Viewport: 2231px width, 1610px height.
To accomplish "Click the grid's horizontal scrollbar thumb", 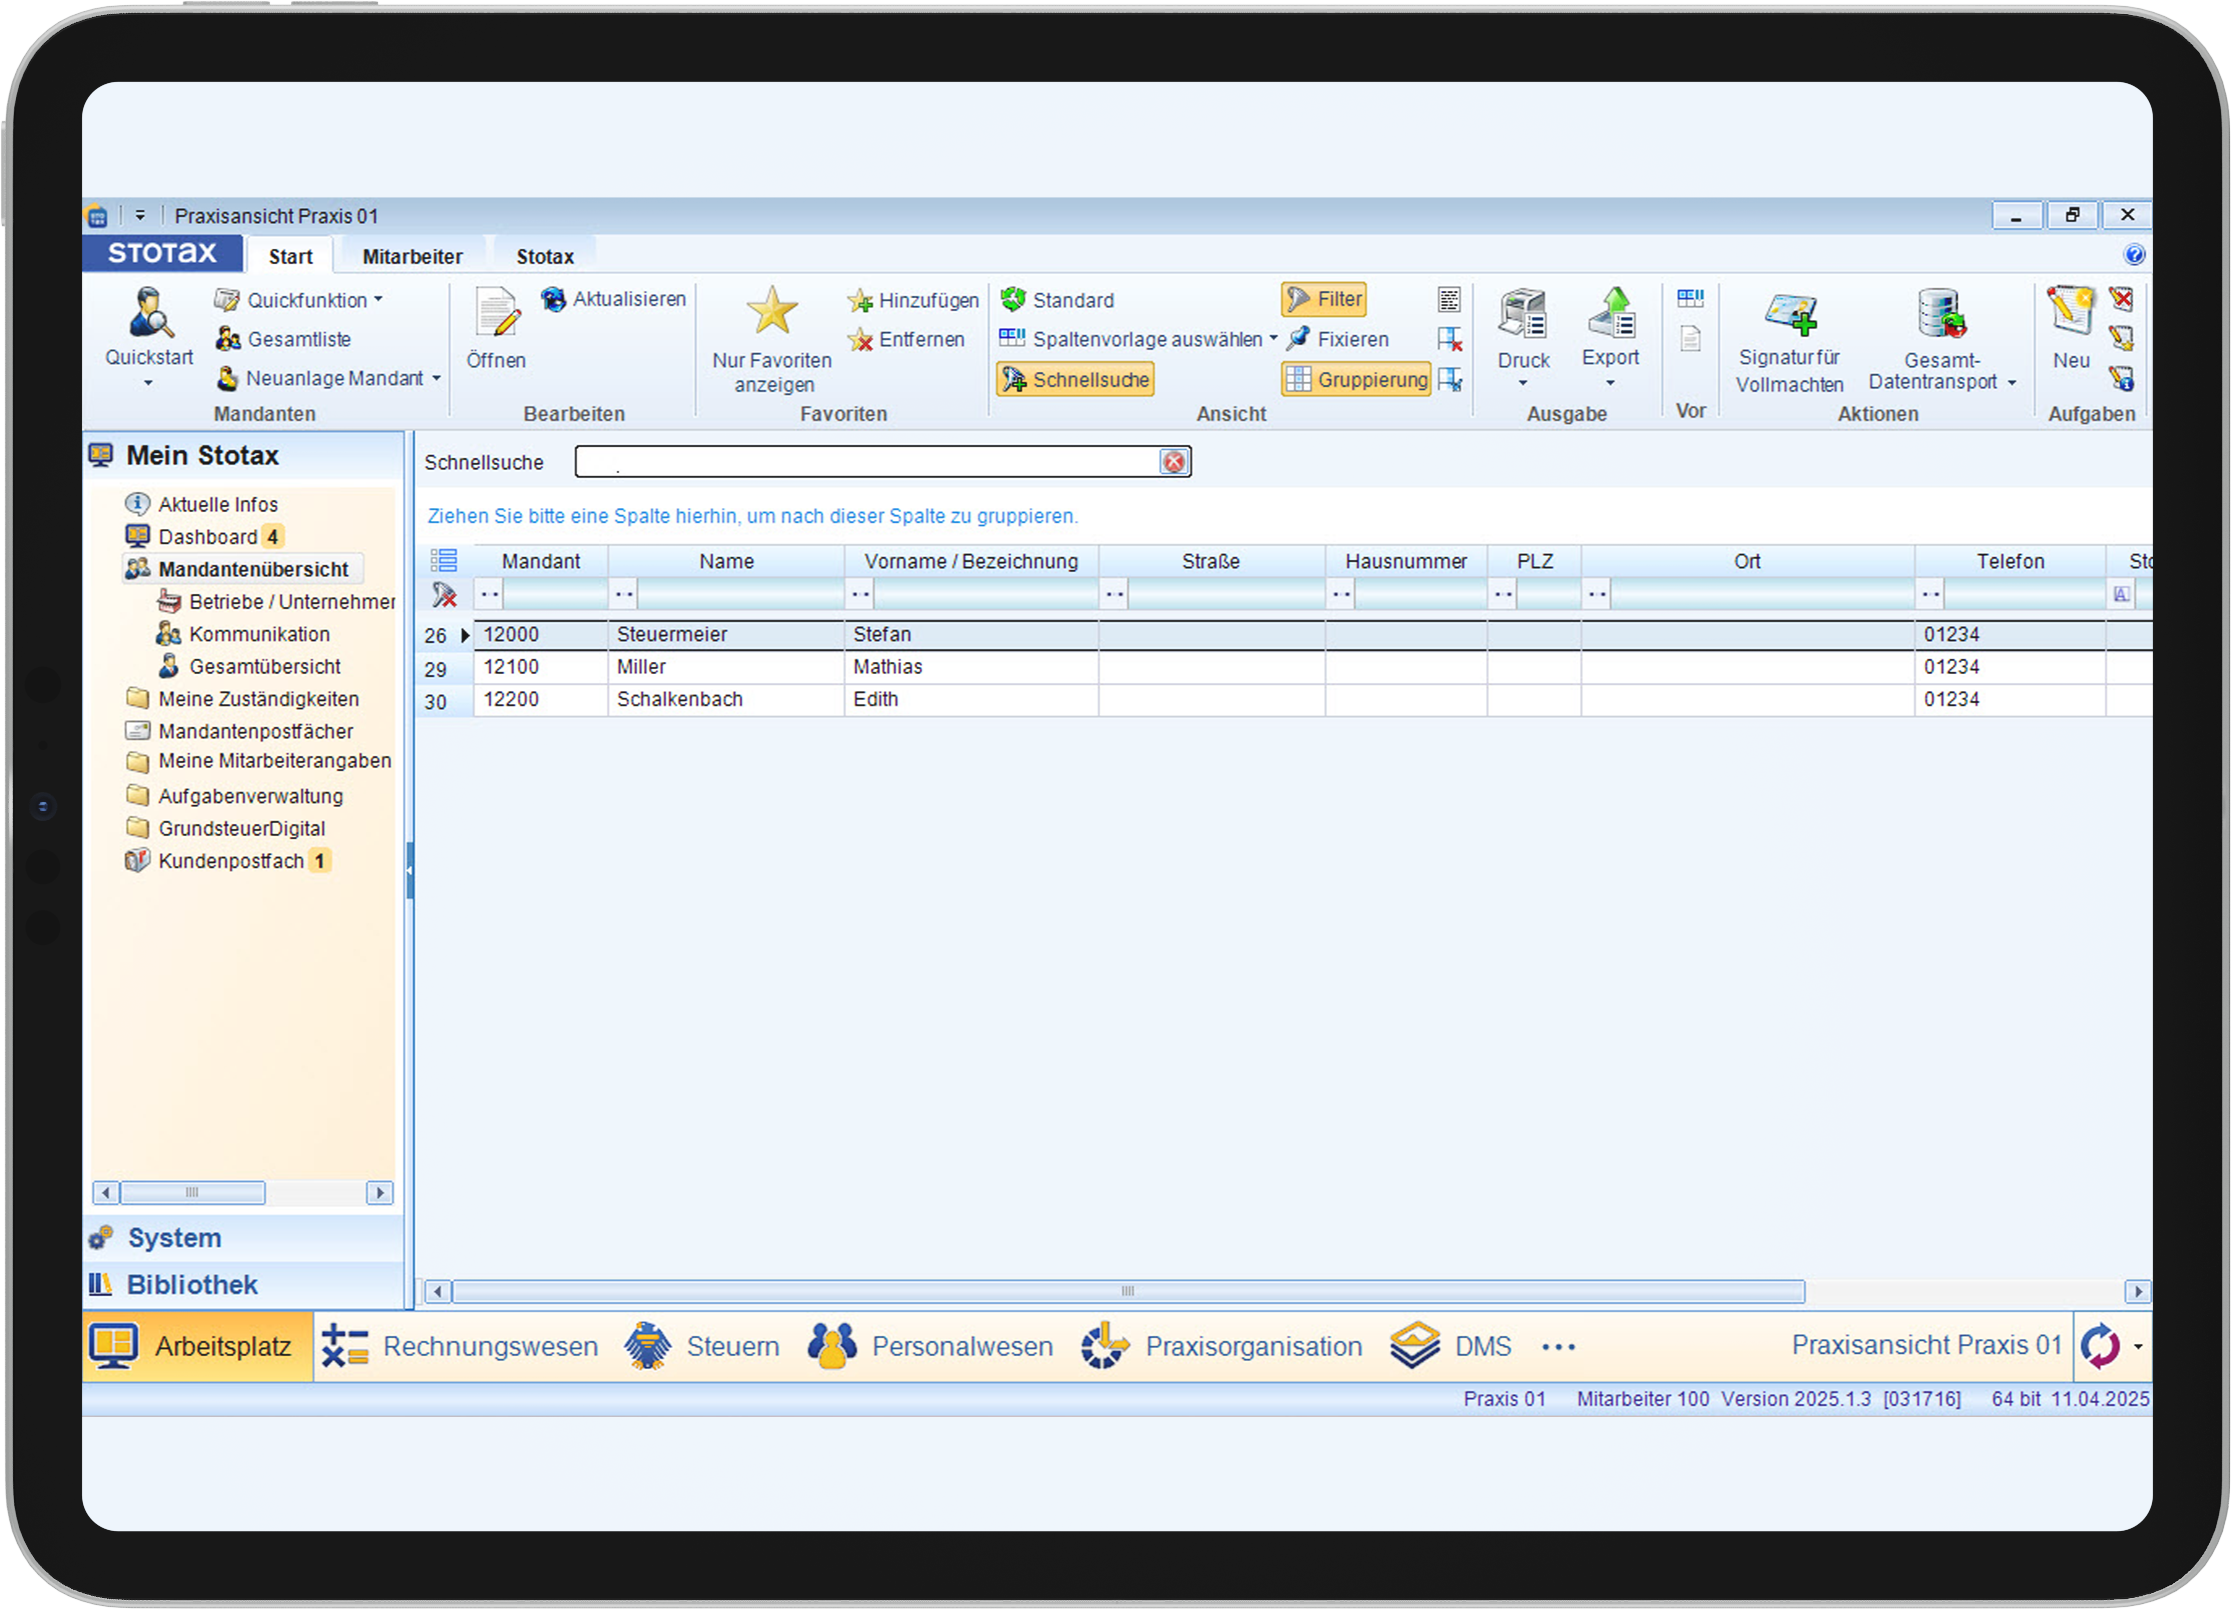I will pyautogui.click(x=1128, y=1291).
